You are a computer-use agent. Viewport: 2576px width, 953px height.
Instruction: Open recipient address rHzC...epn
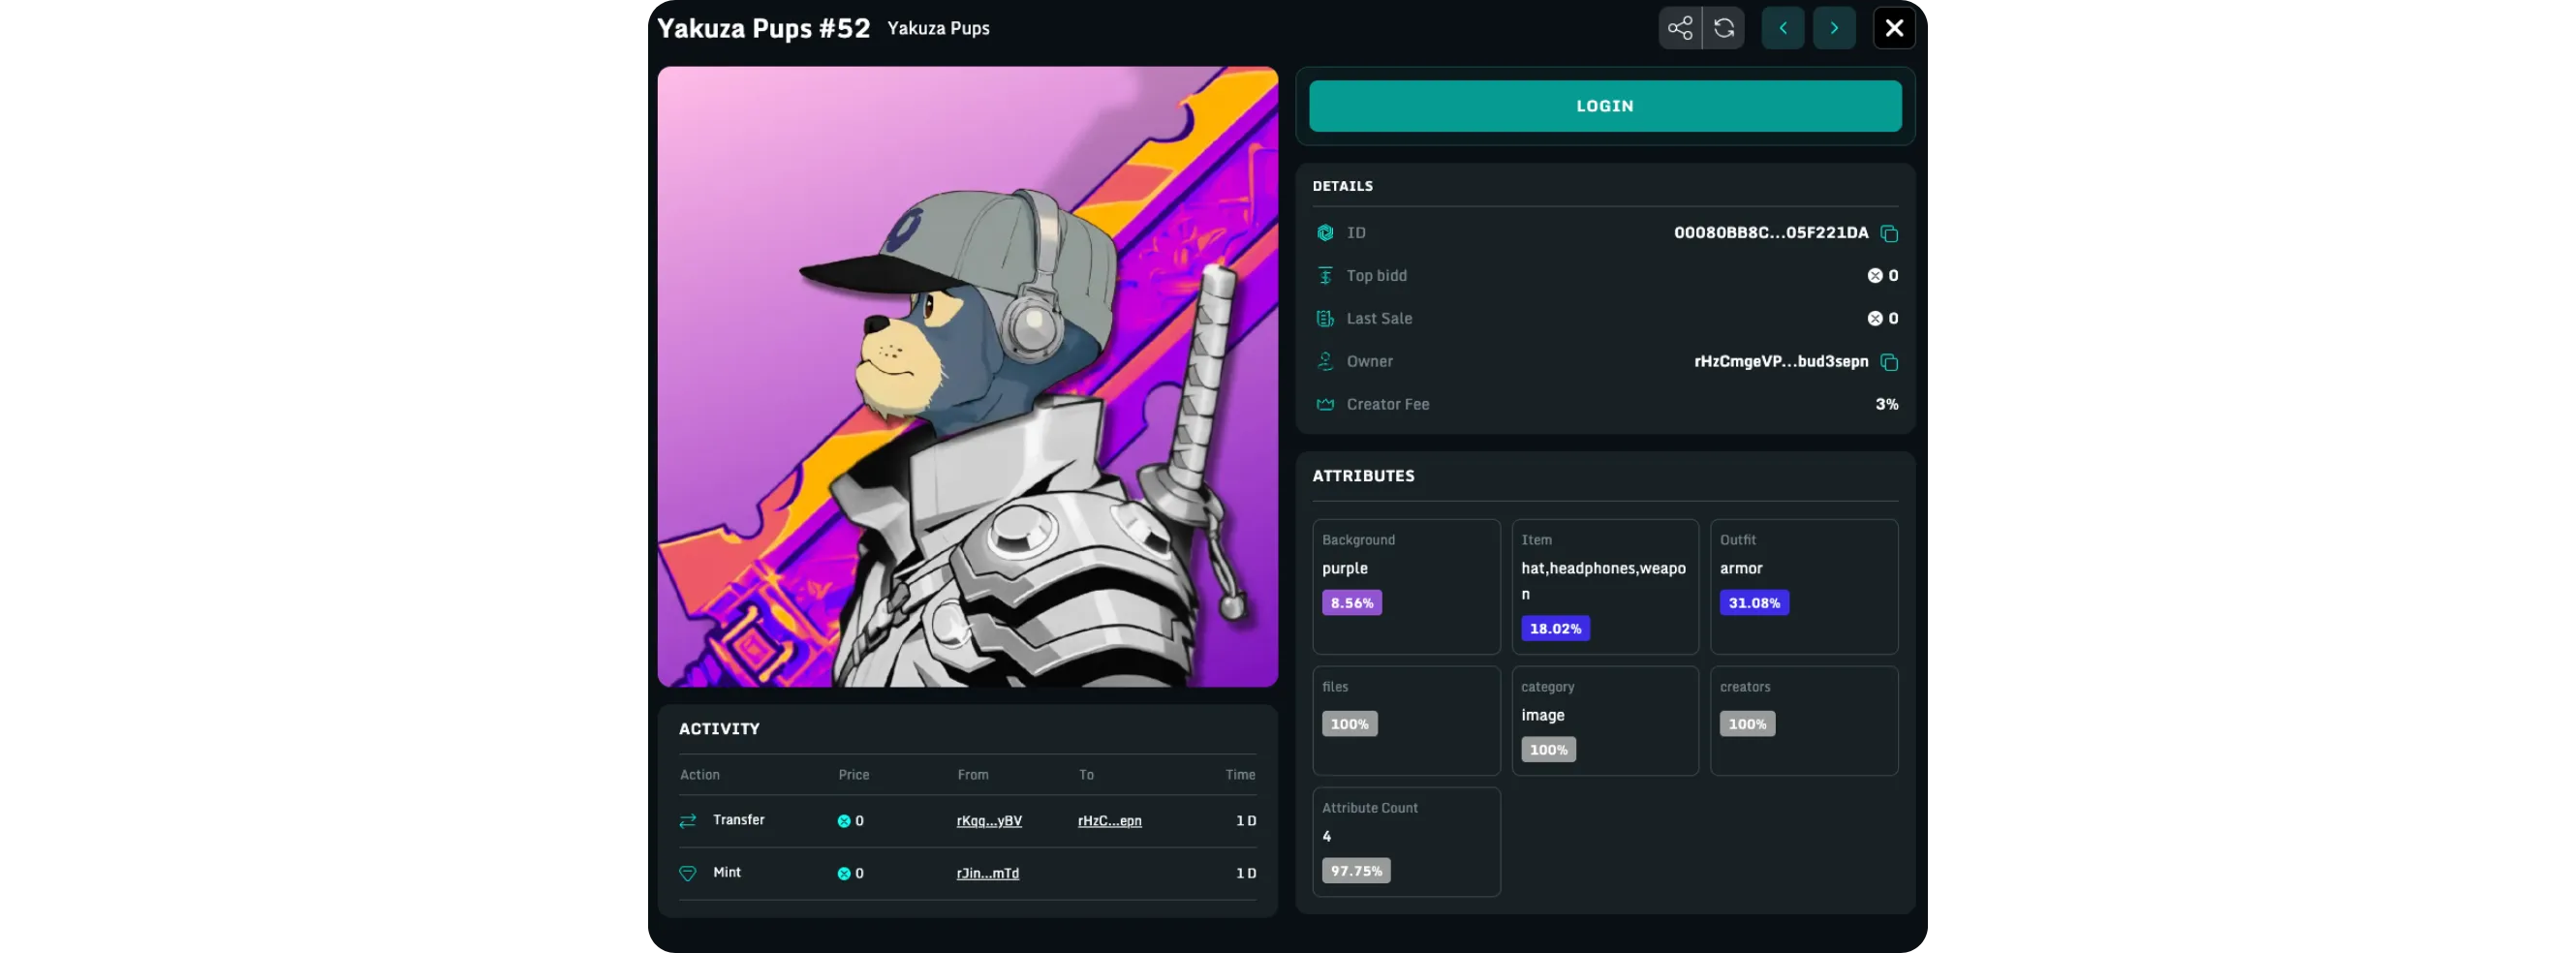(x=1109, y=821)
